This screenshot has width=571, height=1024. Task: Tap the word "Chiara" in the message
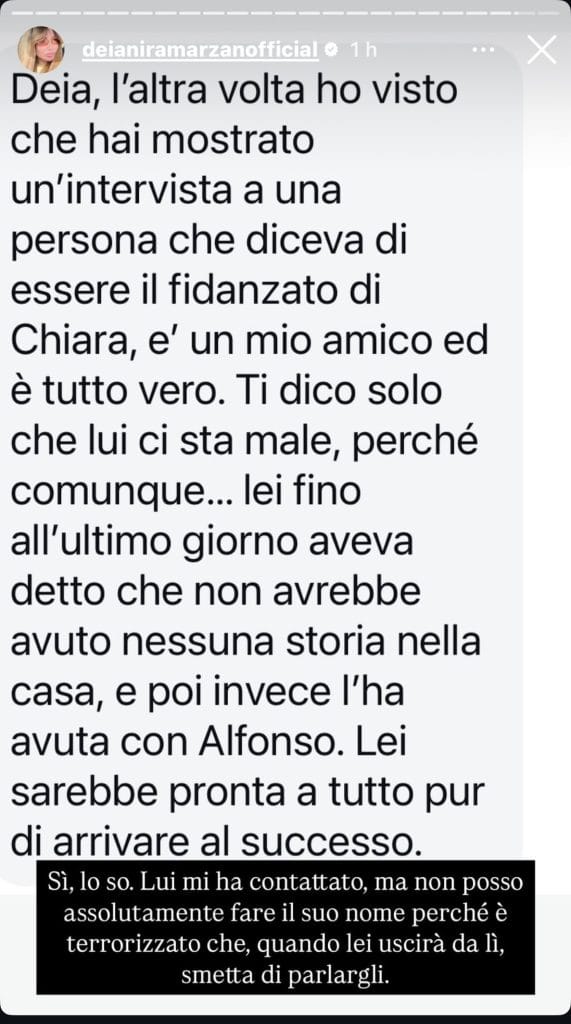point(69,342)
